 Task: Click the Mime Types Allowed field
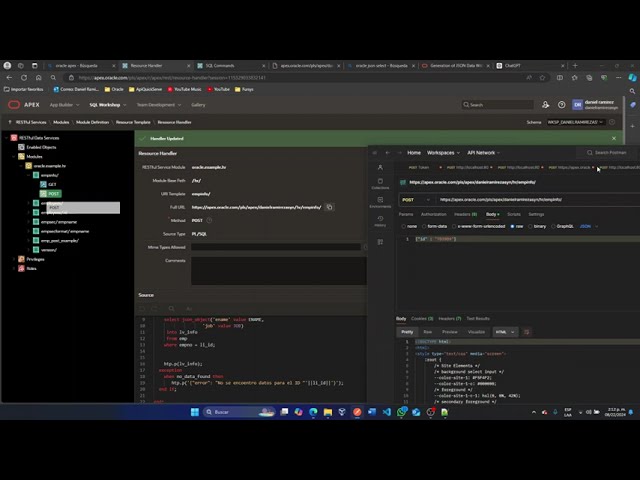coord(276,247)
